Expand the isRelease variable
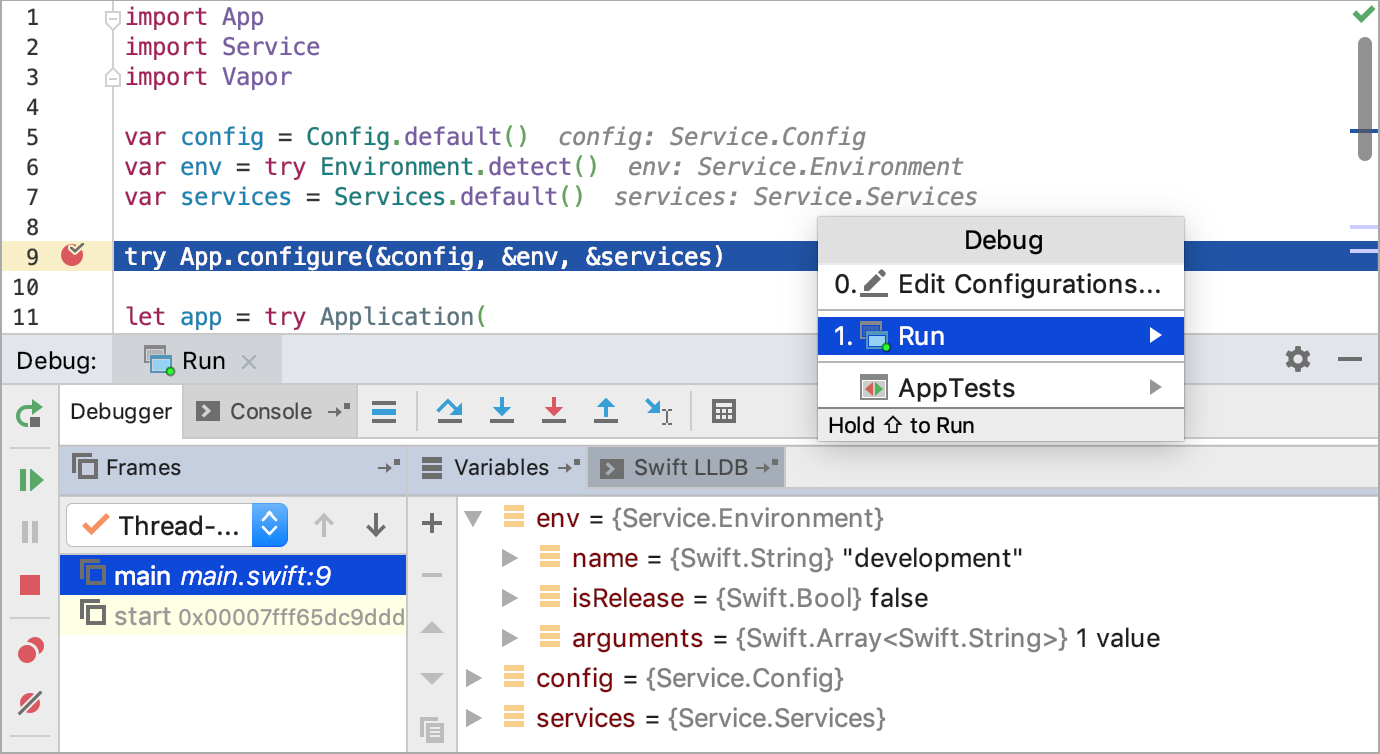The width and height of the screenshot is (1380, 754). (510, 598)
